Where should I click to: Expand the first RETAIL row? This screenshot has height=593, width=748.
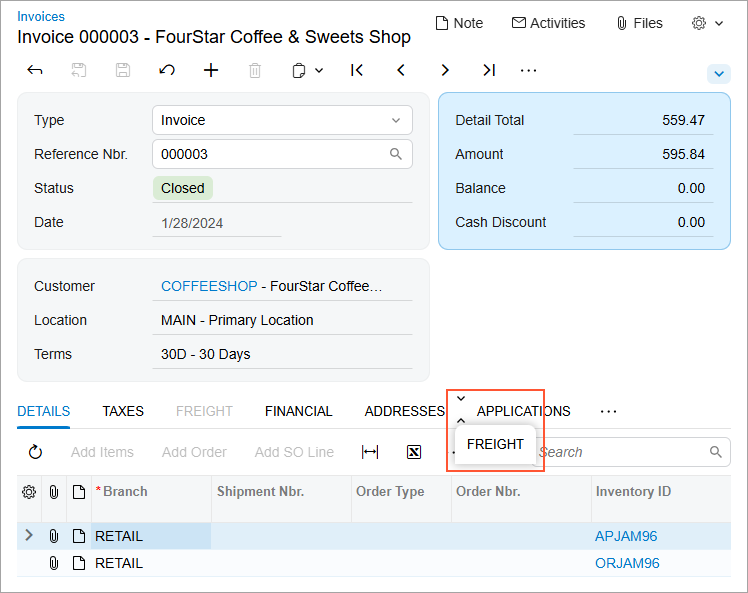(x=28, y=536)
